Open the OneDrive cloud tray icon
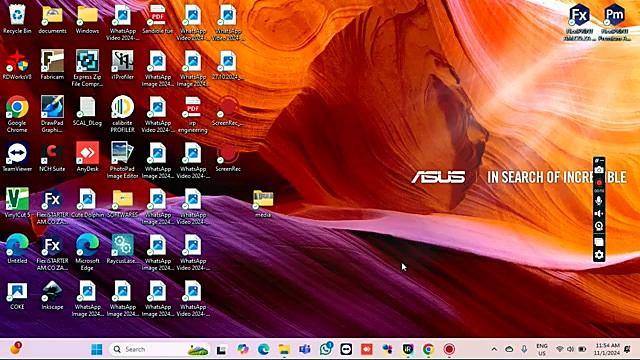Image resolution: width=640 pixels, height=360 pixels. [x=509, y=349]
